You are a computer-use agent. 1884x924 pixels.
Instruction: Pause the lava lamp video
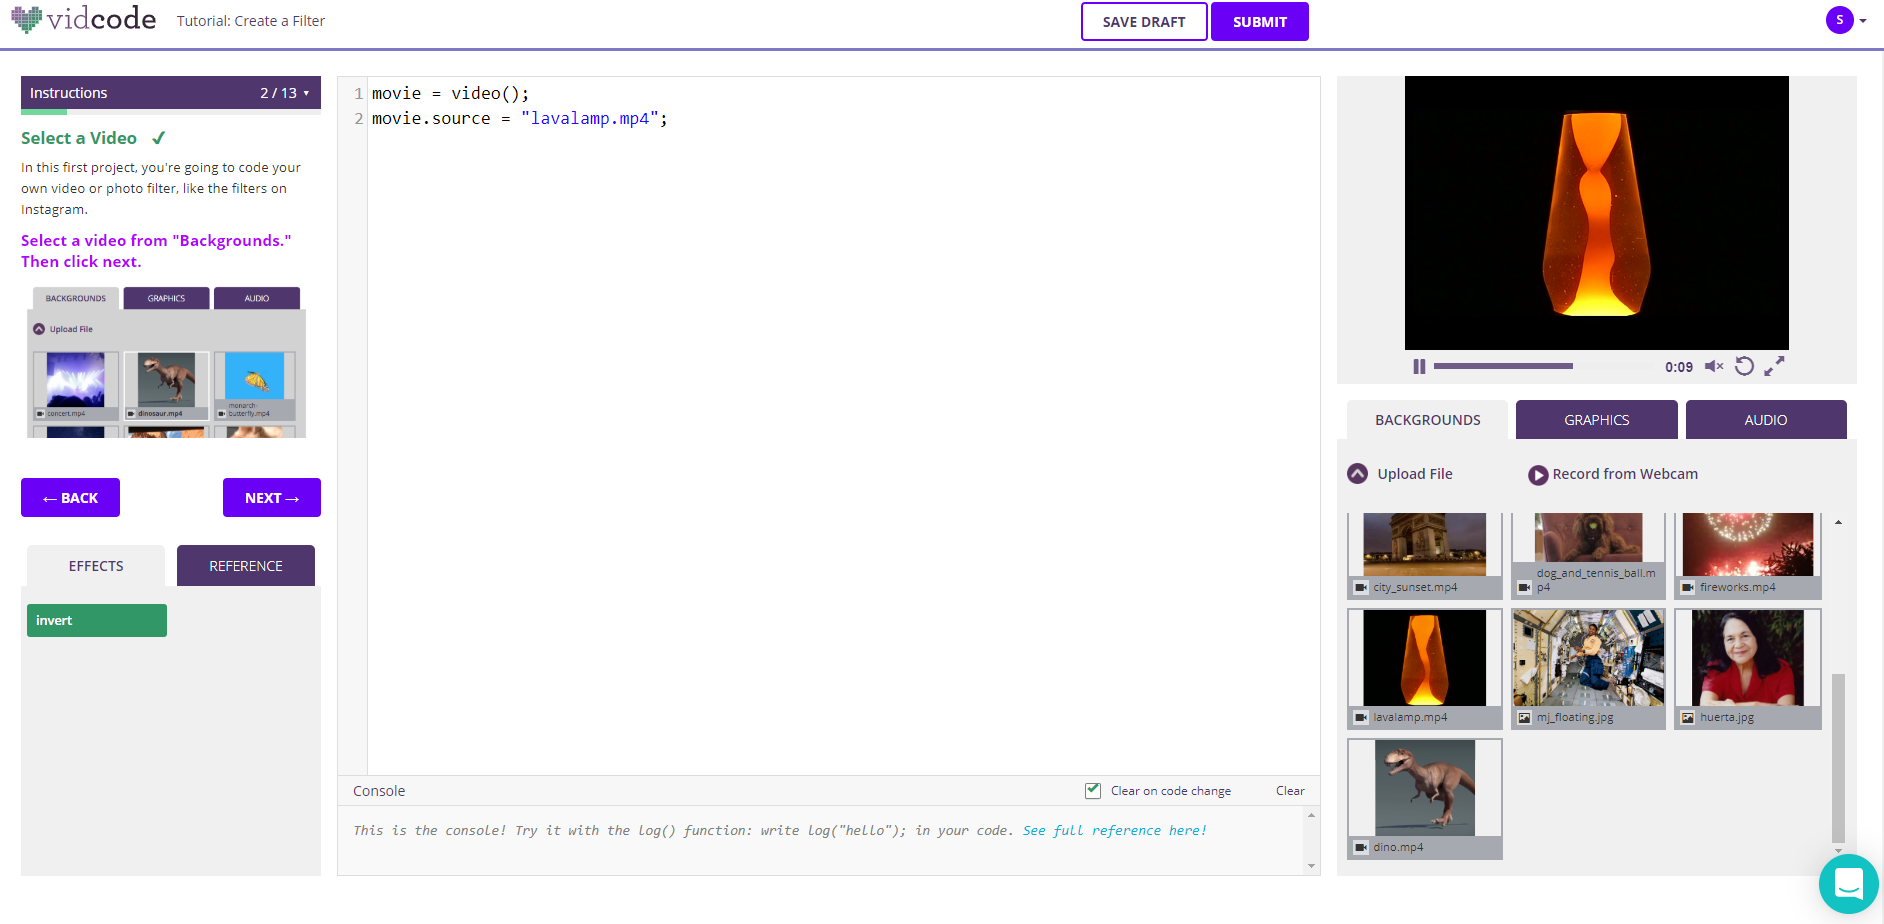point(1419,367)
